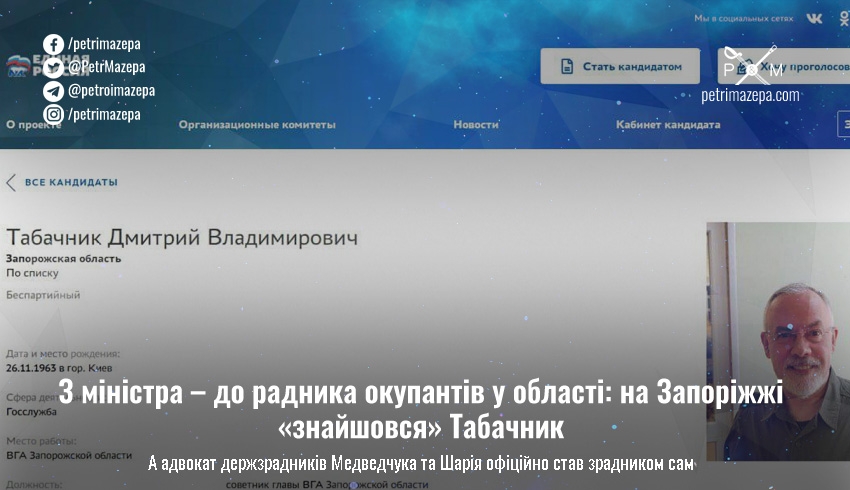Go to the Новости section
Screen dimensions: 850x490
coord(476,125)
